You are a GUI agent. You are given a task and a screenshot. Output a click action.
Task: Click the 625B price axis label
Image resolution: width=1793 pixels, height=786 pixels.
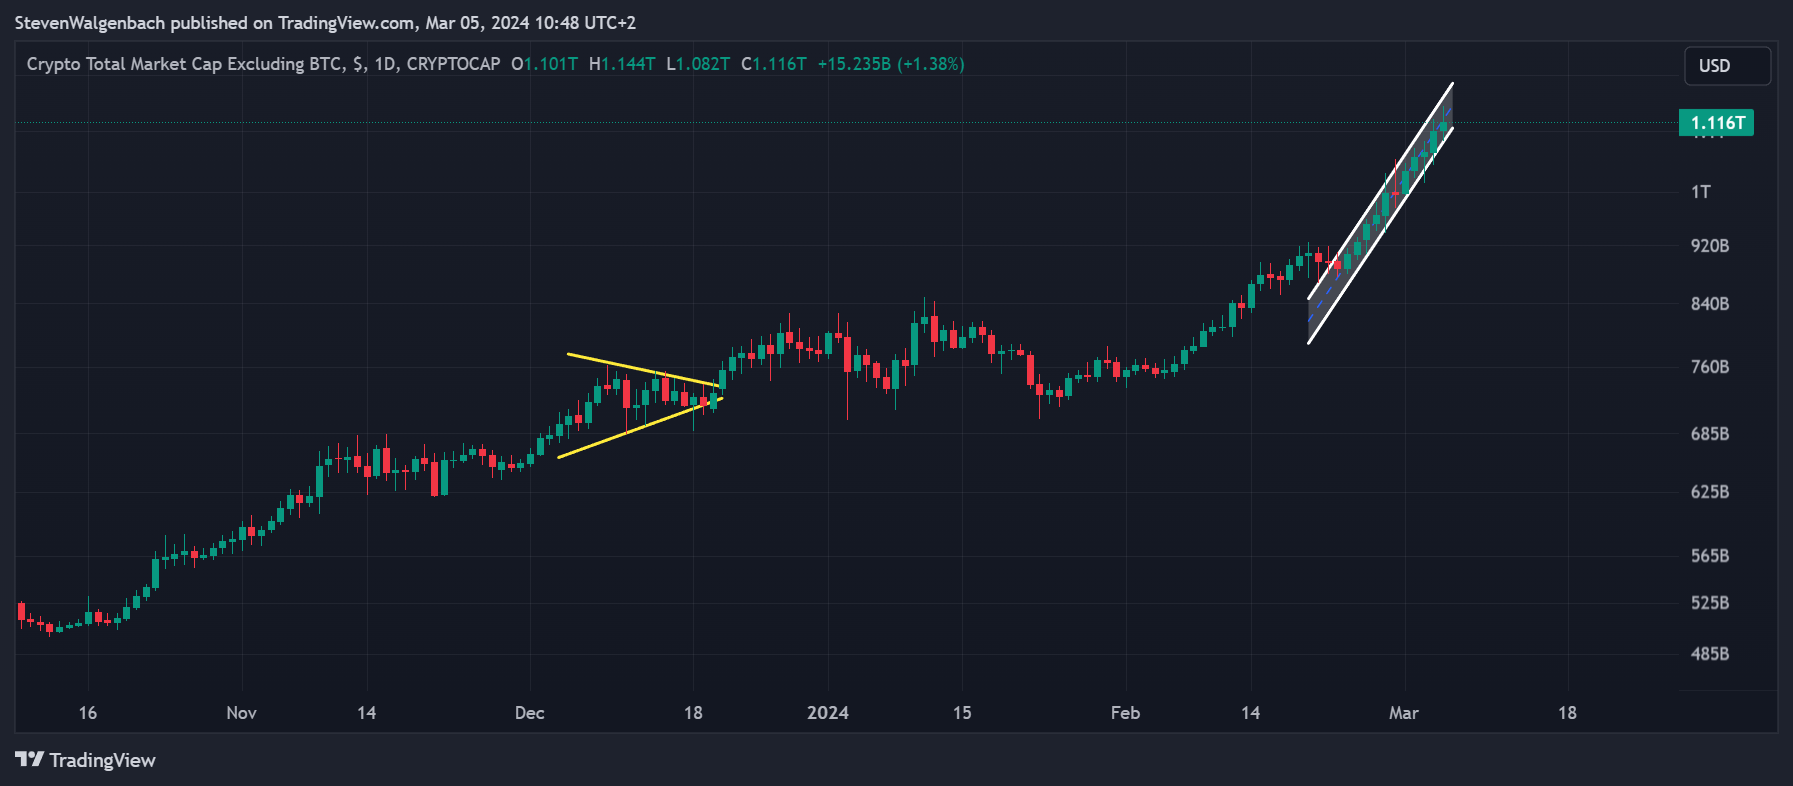point(1710,492)
